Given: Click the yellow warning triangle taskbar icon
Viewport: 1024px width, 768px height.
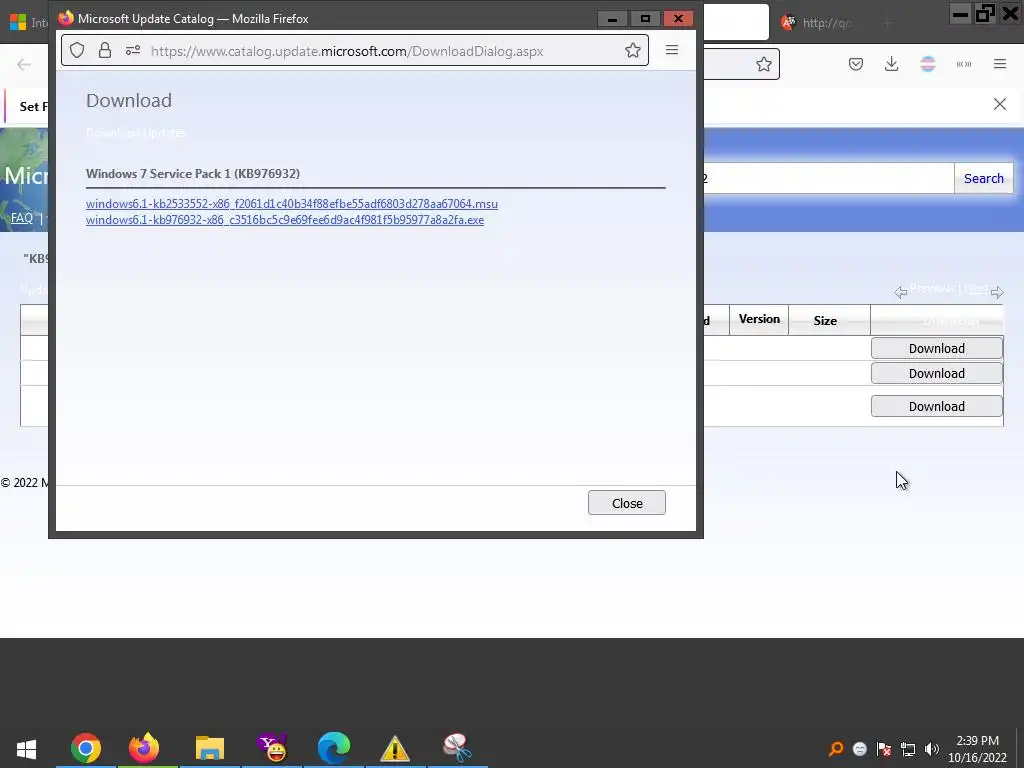Looking at the screenshot, I should coord(394,749).
